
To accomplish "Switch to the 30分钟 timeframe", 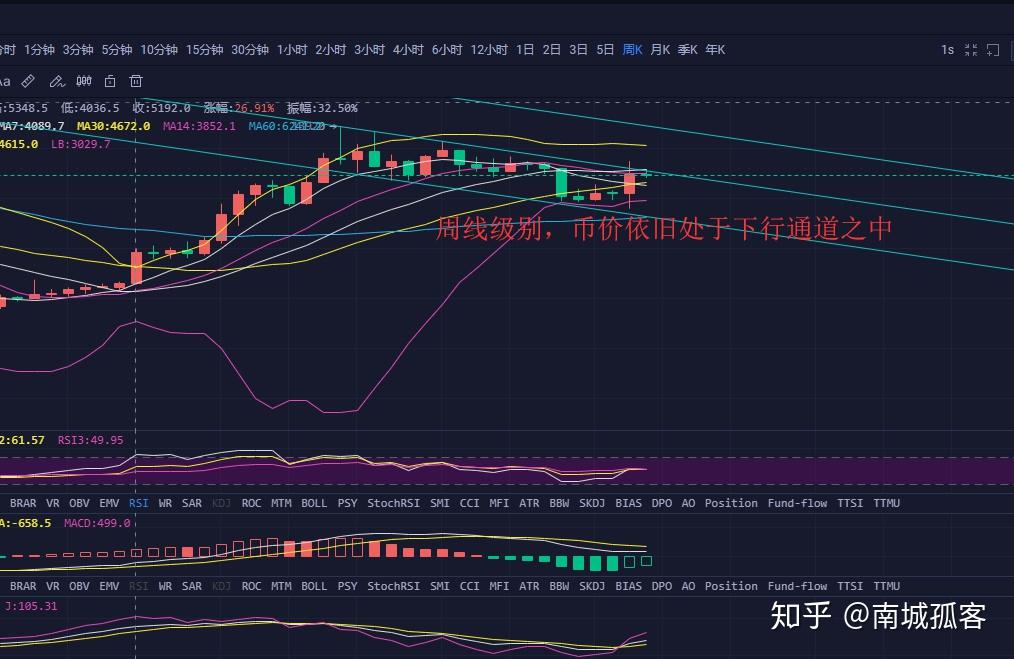I will (250, 50).
